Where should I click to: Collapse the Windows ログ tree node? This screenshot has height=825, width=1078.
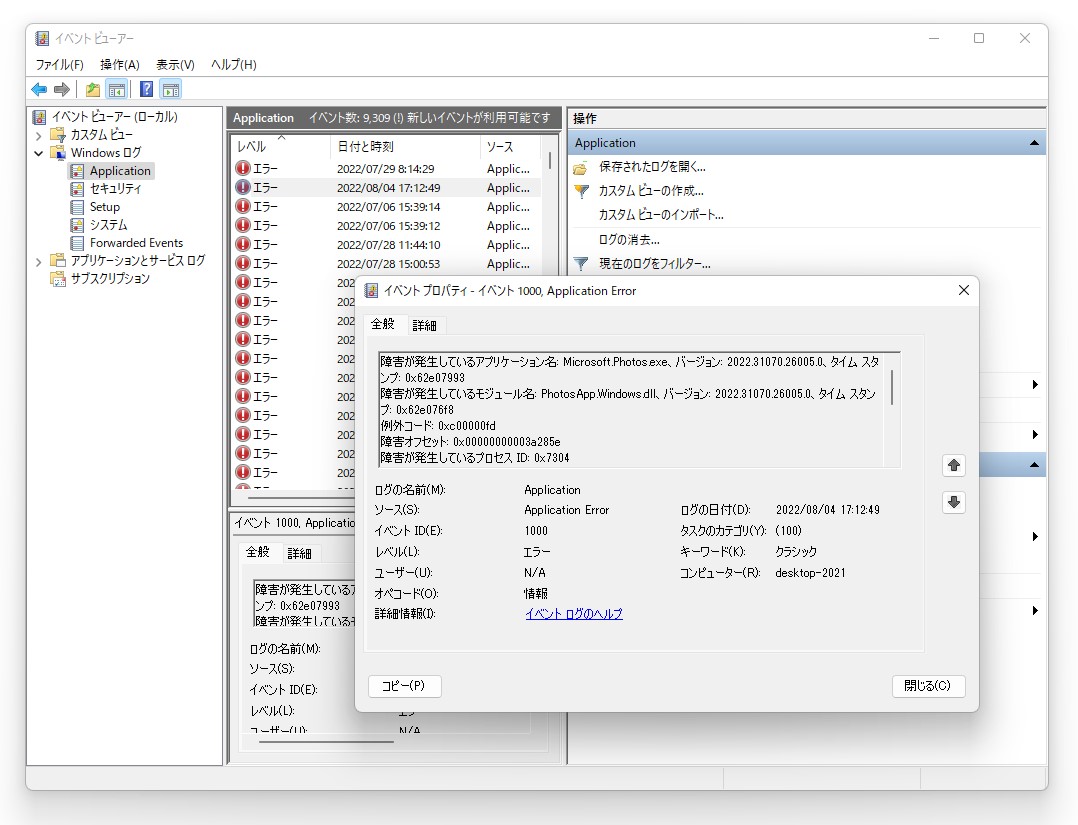(38, 153)
